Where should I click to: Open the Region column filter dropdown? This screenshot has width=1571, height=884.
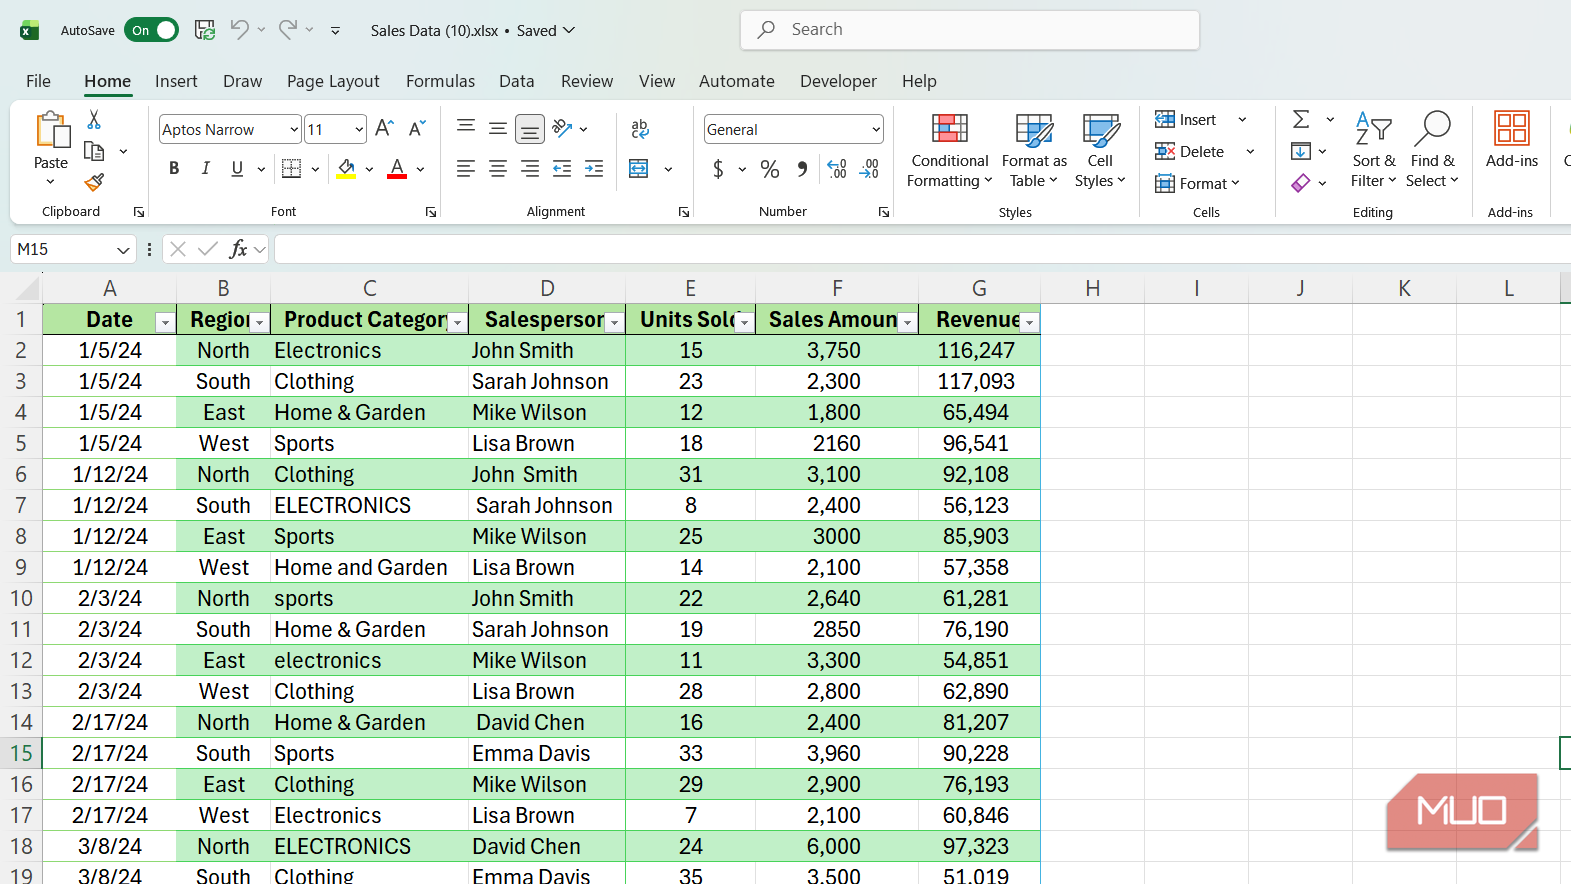pos(259,322)
